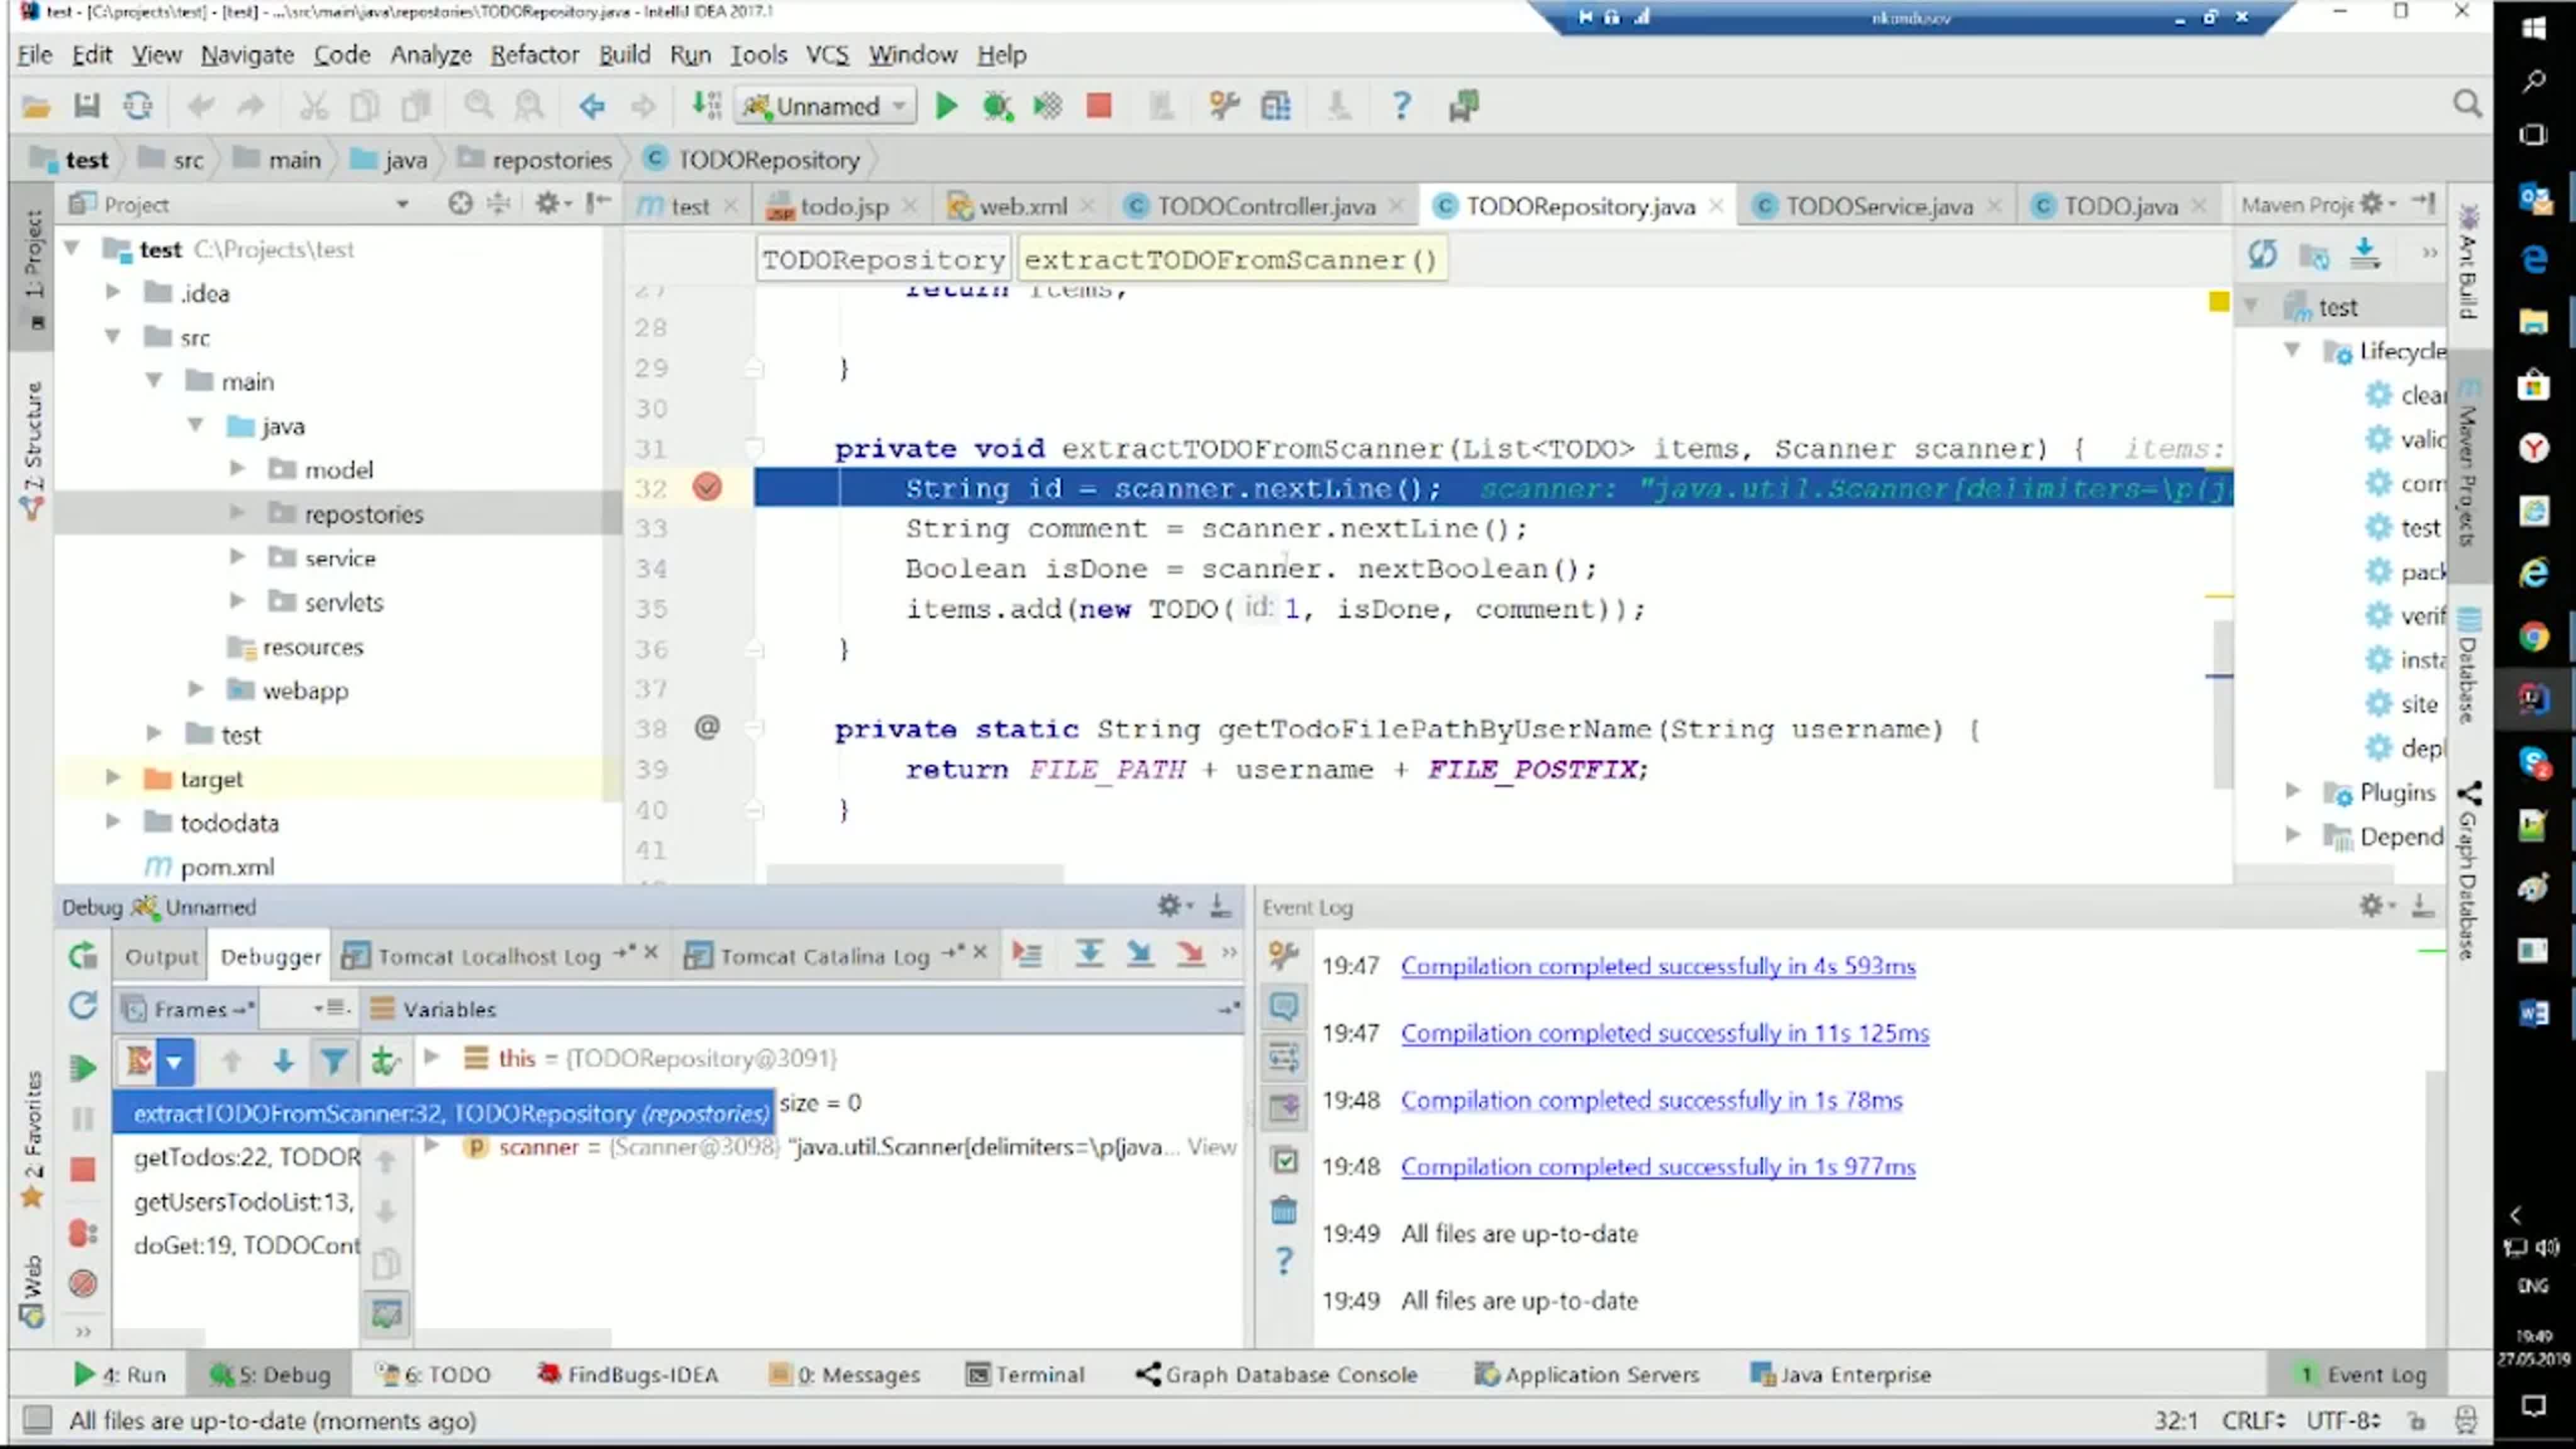Open the TODOService.java tab
The image size is (2576, 1449).
pyautogui.click(x=1879, y=204)
